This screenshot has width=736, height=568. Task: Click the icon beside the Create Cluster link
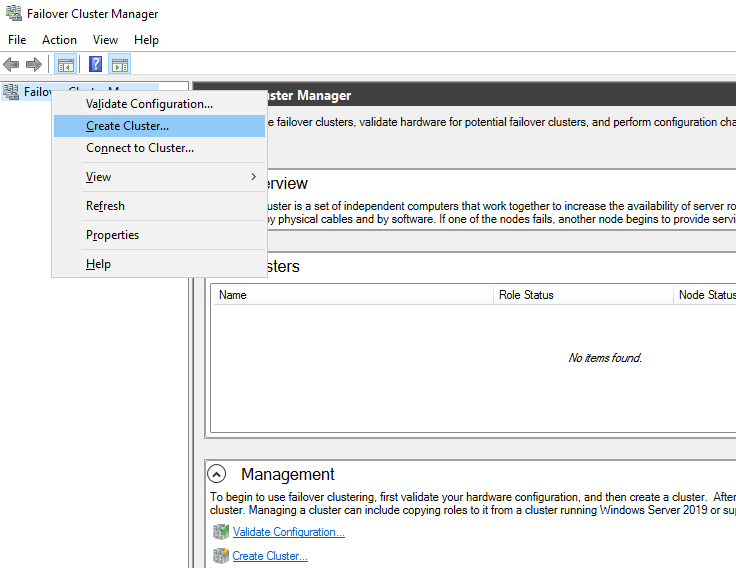point(221,556)
